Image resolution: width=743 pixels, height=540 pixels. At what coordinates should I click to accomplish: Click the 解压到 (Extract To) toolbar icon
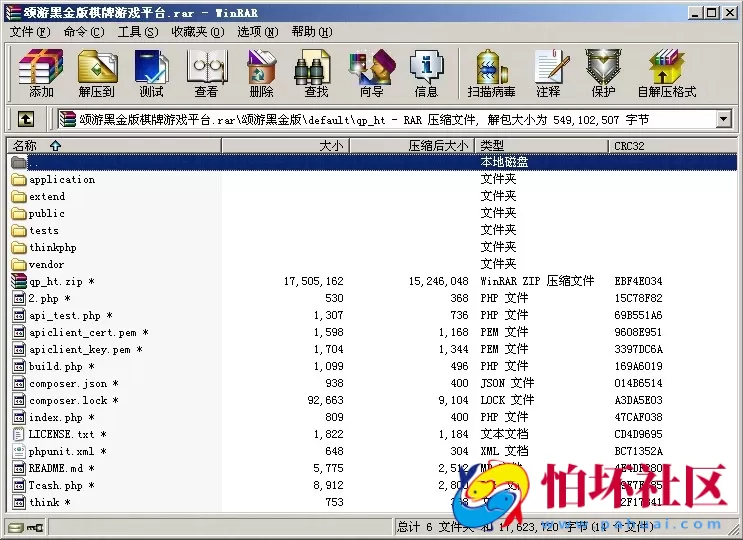coord(97,72)
